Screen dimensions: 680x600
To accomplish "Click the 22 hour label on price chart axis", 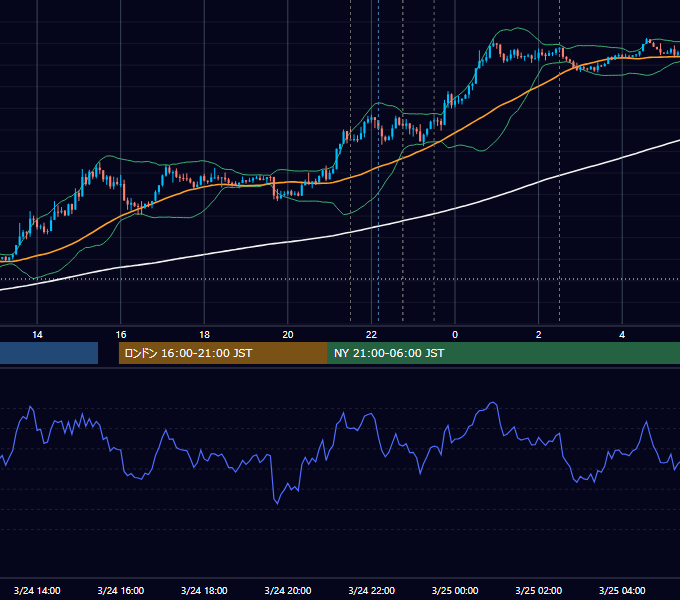I will coord(371,335).
